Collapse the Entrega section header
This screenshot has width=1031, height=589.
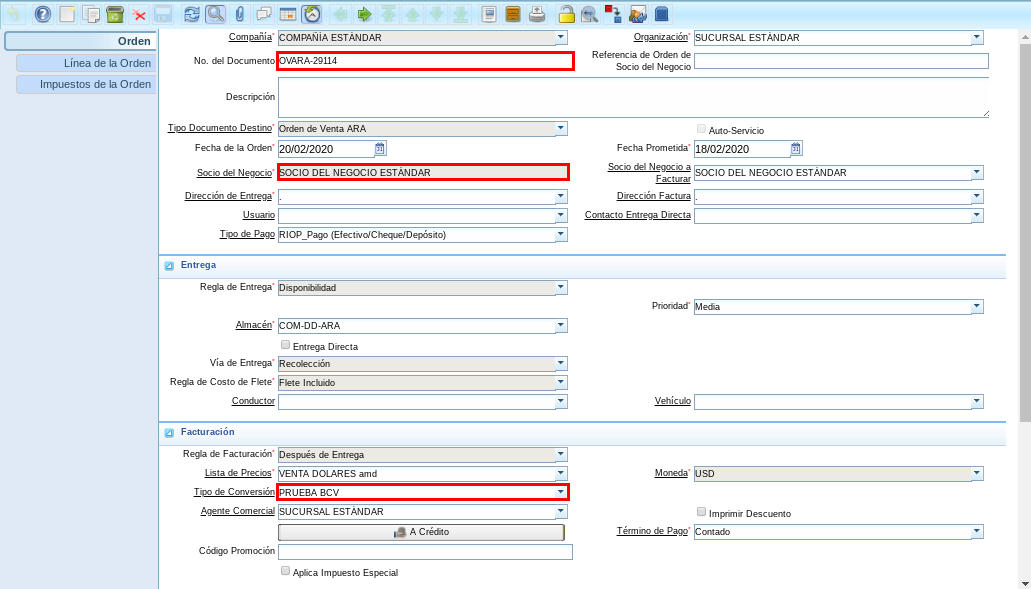pos(169,265)
